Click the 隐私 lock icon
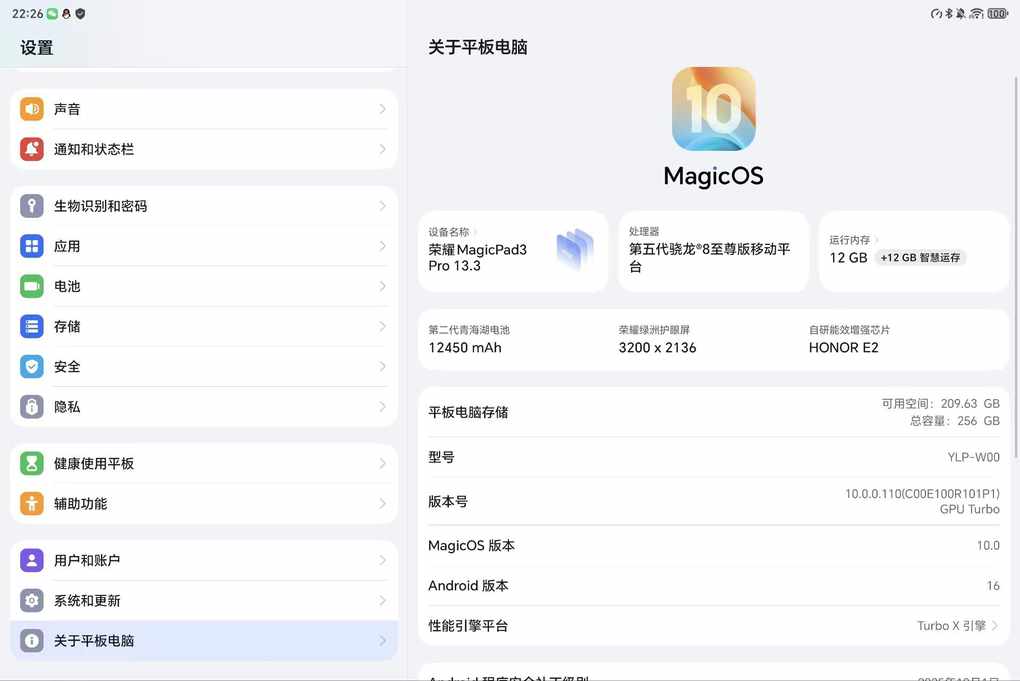This screenshot has width=1020, height=681. click(32, 407)
